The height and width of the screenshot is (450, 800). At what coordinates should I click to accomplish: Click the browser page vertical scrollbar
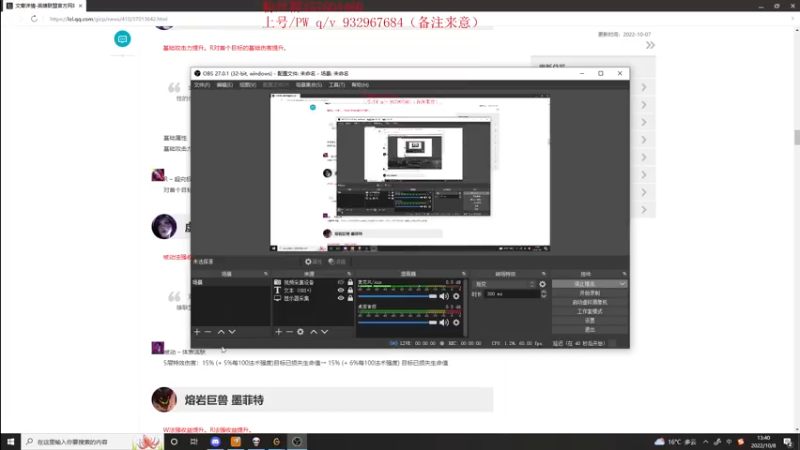(x=797, y=137)
